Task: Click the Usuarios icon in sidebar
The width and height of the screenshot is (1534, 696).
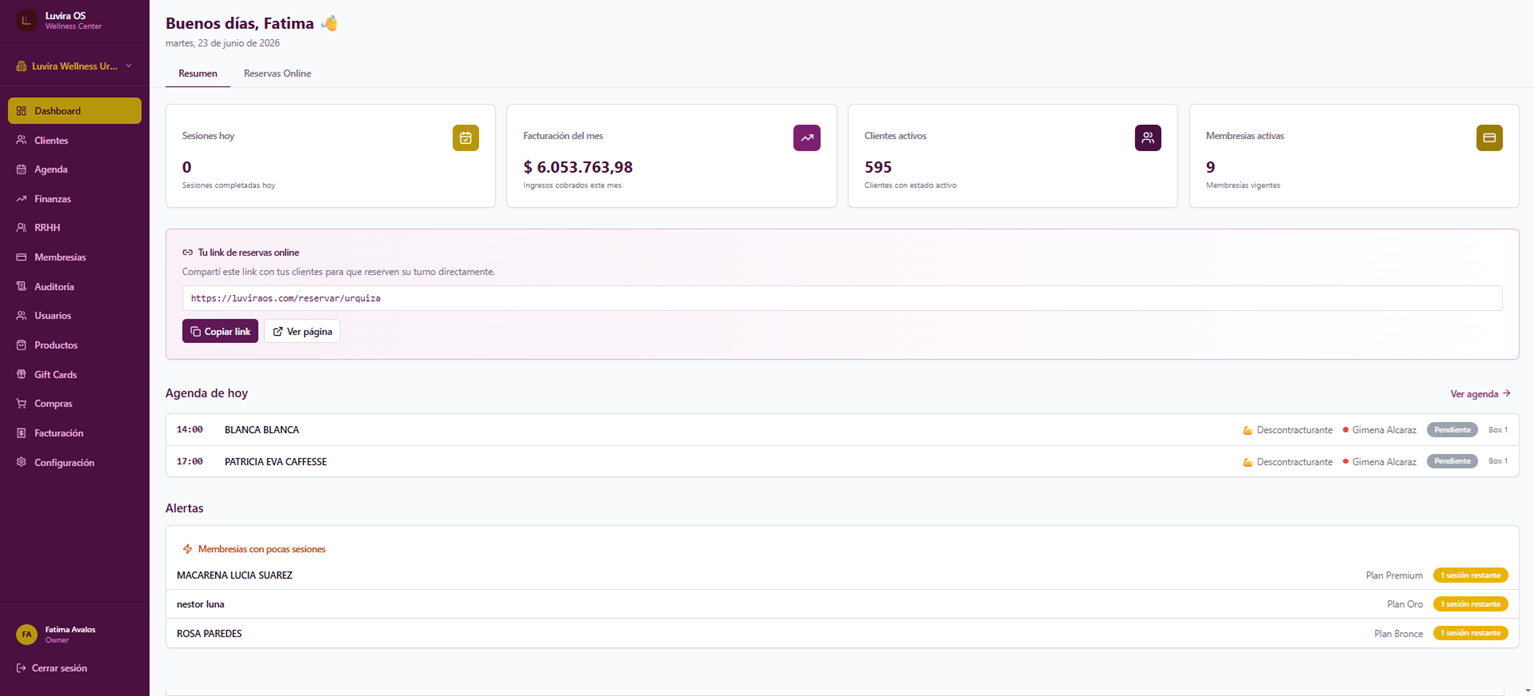Action: pyautogui.click(x=21, y=316)
